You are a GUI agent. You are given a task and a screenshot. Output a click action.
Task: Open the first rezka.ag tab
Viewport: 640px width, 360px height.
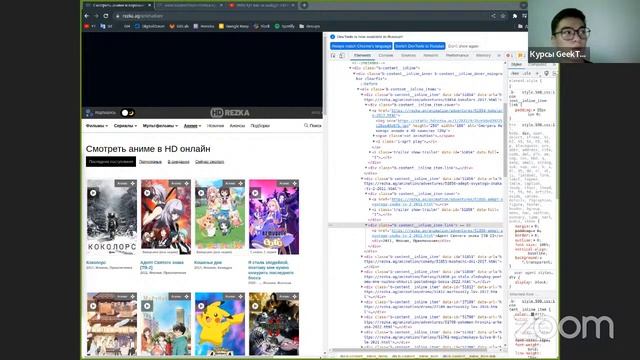pyautogui.click(x=118, y=5)
